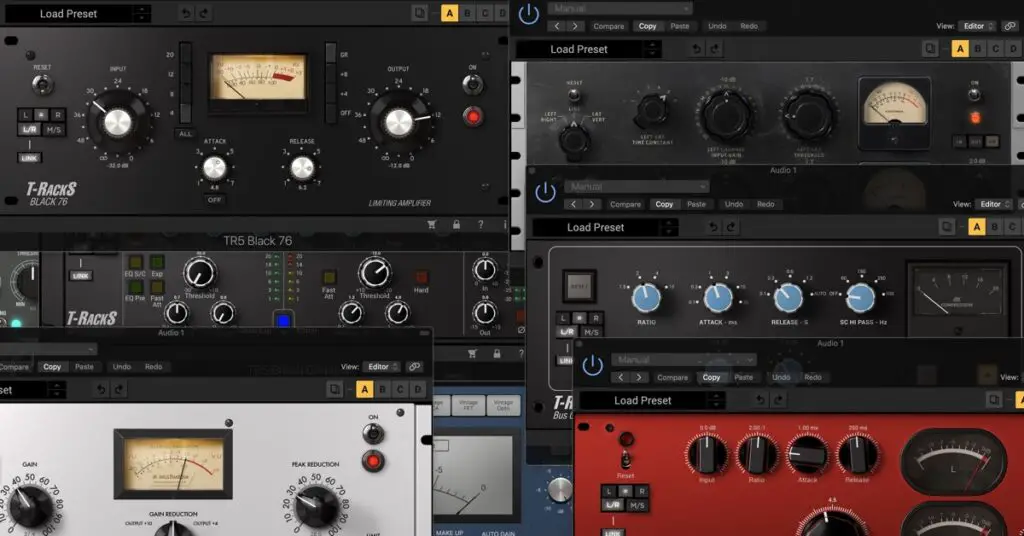
Task: Toggle EQ S/C in the classic compressor strip
Action: click(x=135, y=262)
